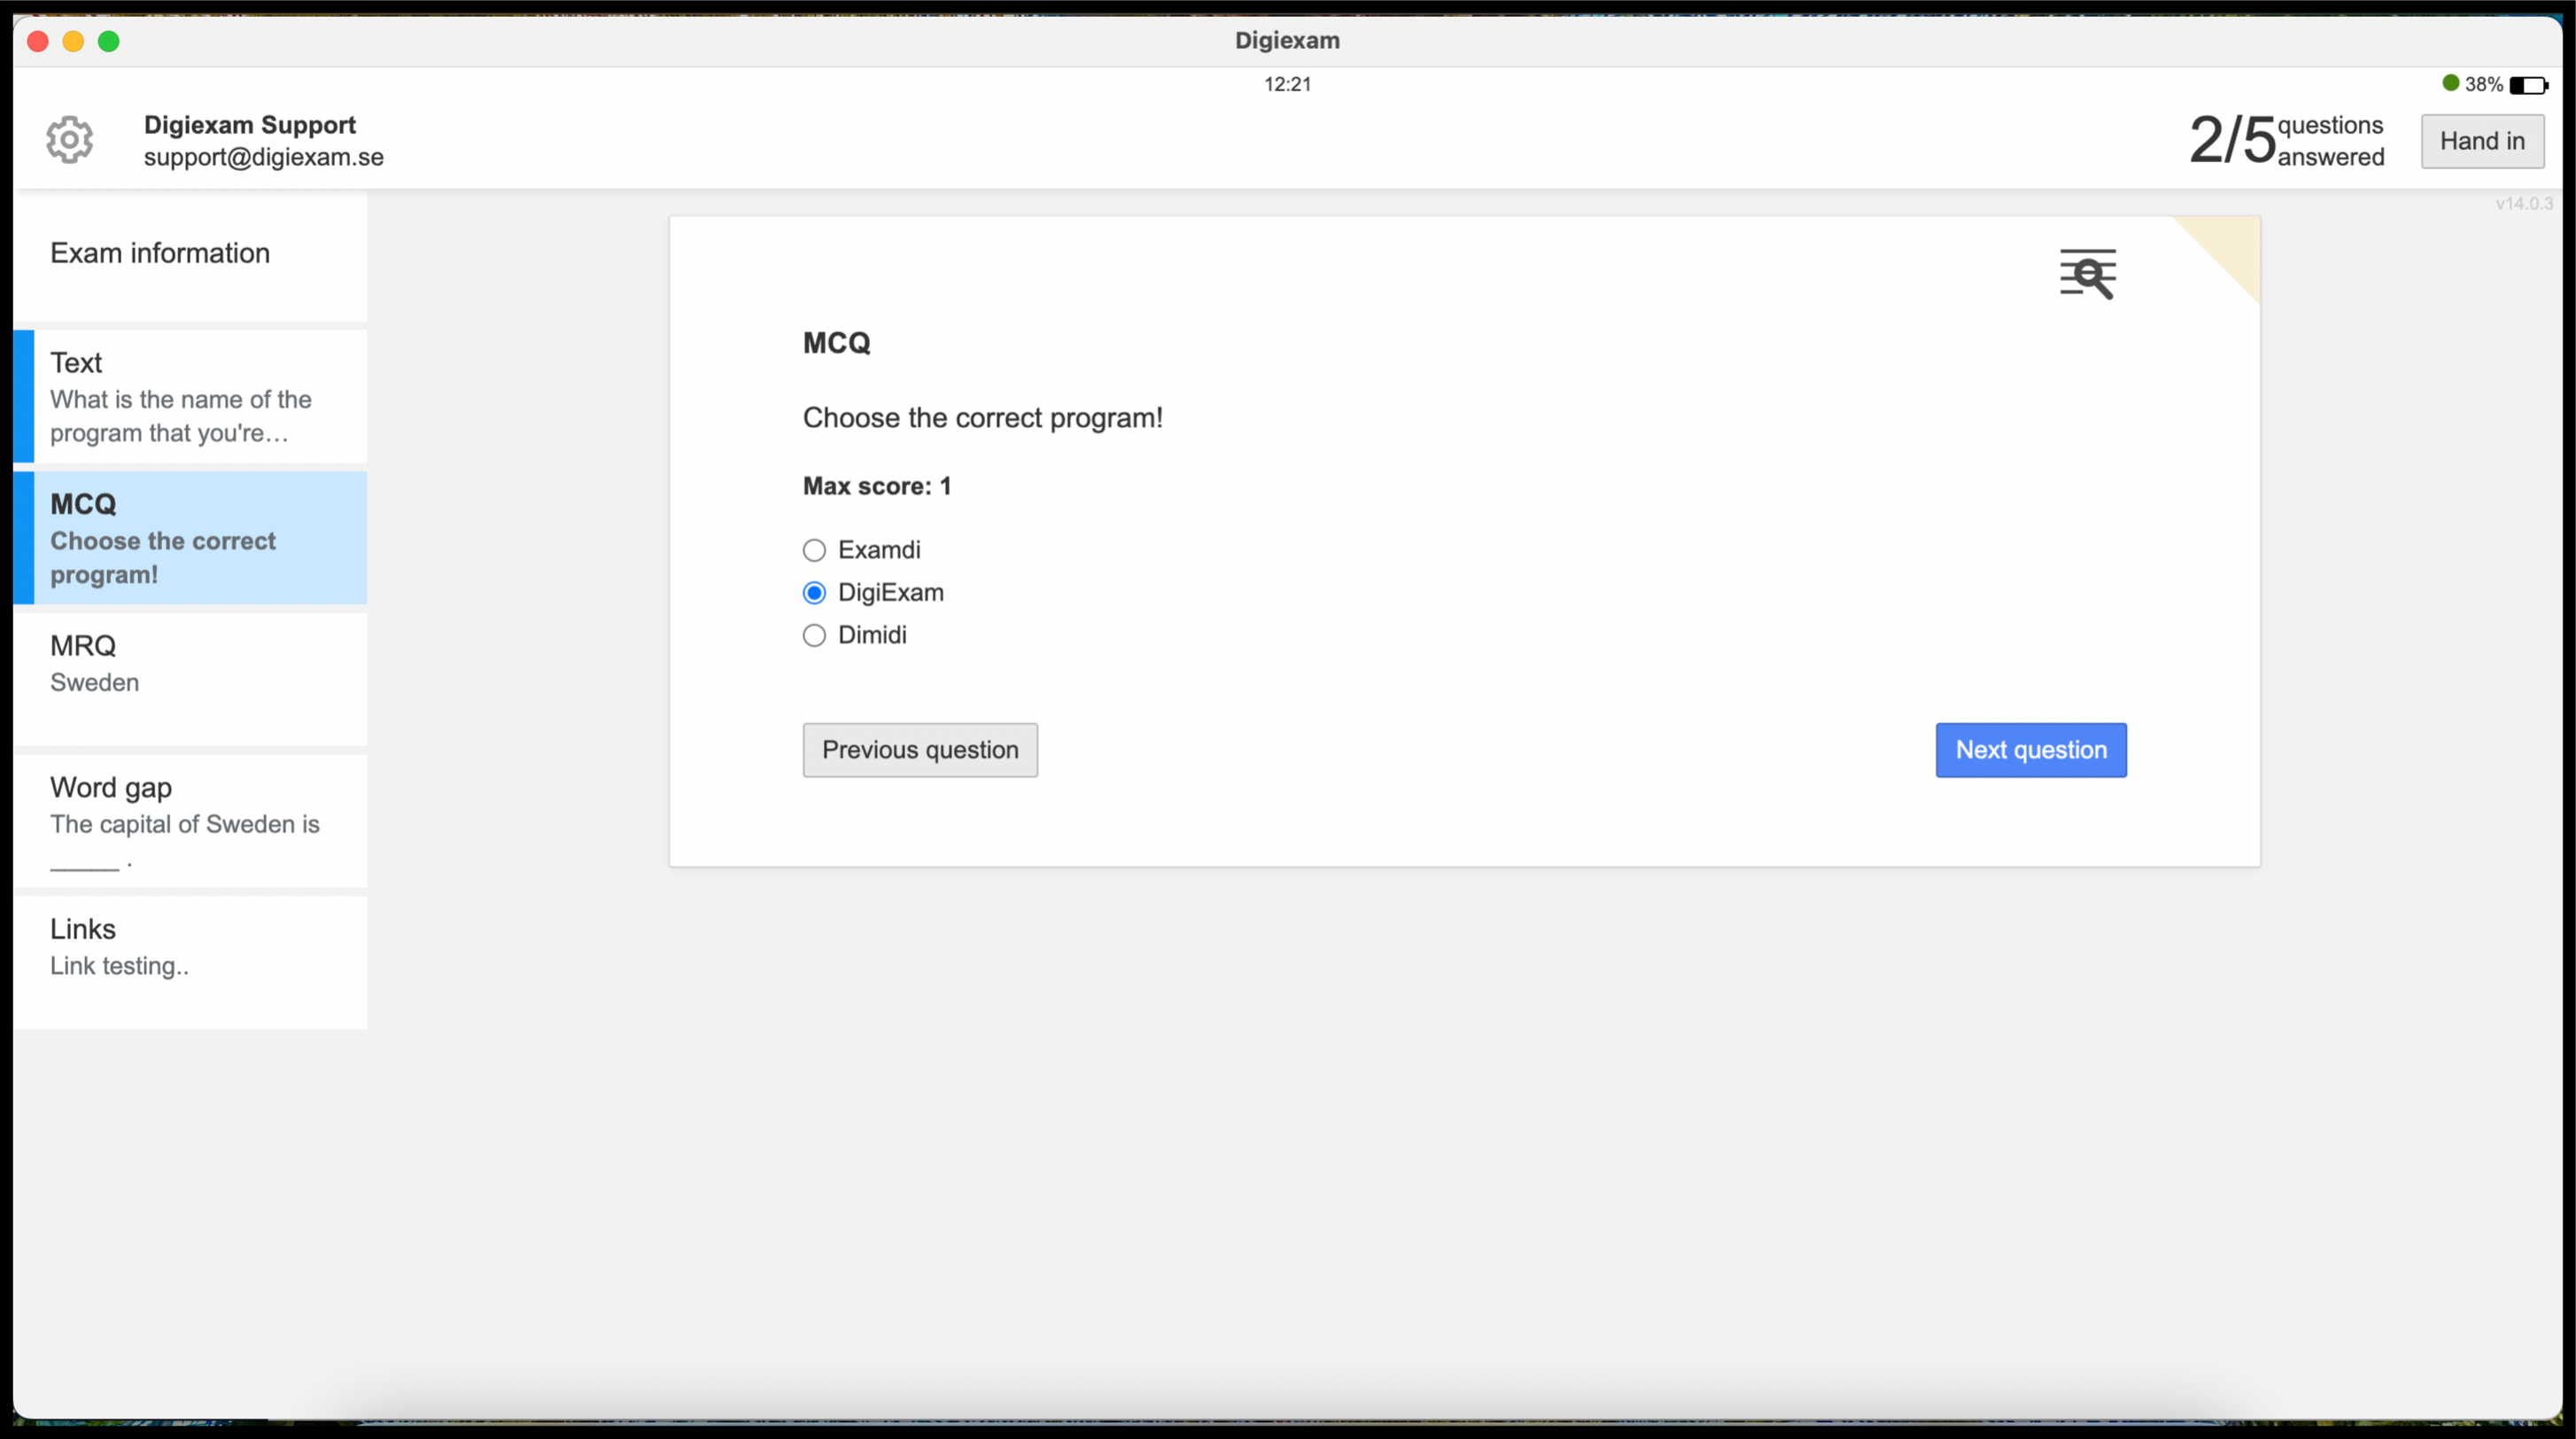Click the Digiexam Support name
The height and width of the screenshot is (1439, 2576).
pyautogui.click(x=250, y=125)
